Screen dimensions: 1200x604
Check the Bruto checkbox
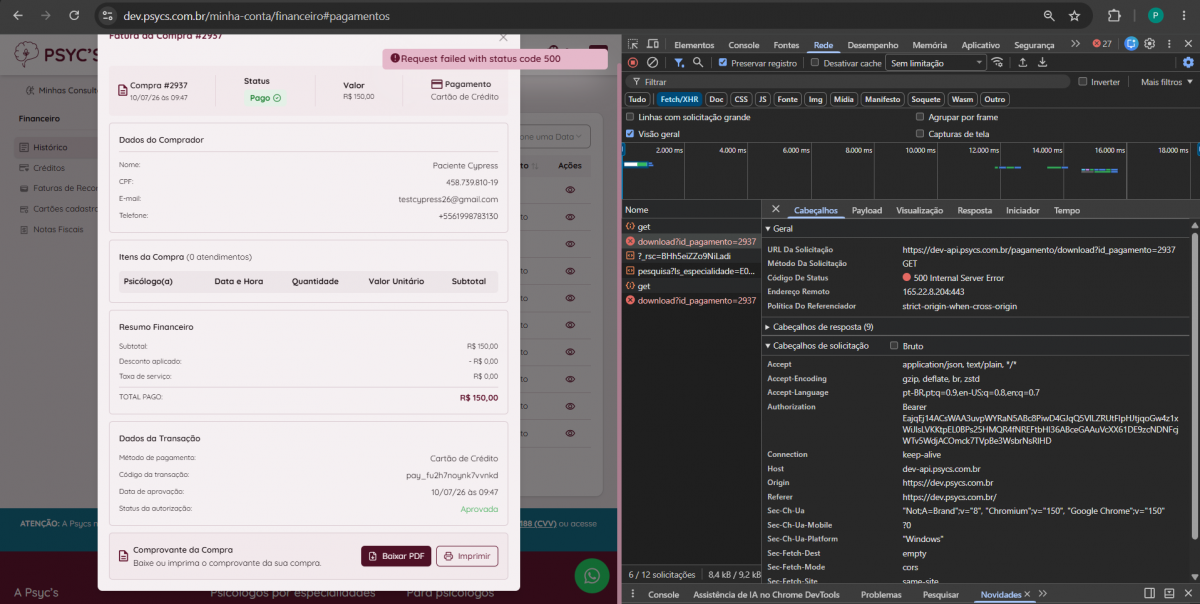[x=894, y=346]
